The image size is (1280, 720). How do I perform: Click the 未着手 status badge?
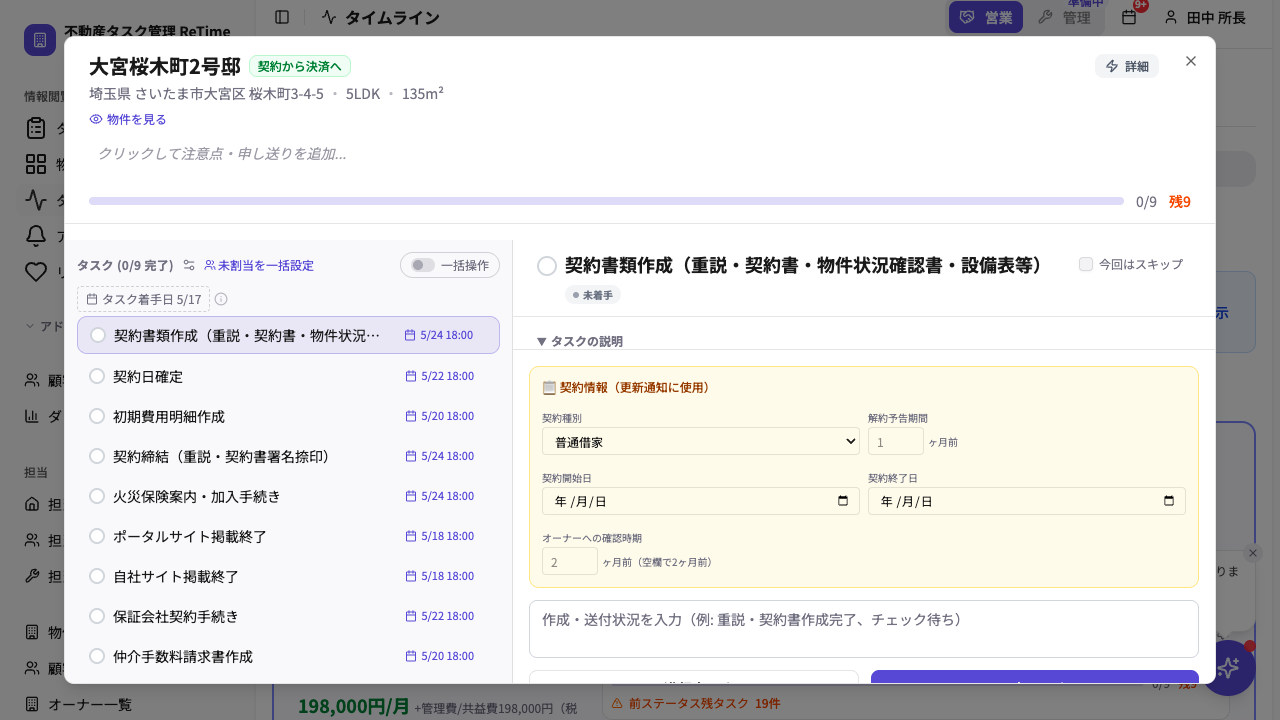click(593, 295)
